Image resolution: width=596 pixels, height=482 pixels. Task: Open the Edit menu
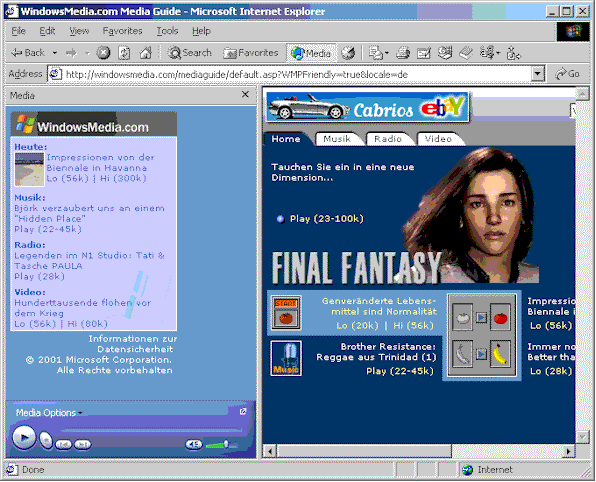pos(47,31)
